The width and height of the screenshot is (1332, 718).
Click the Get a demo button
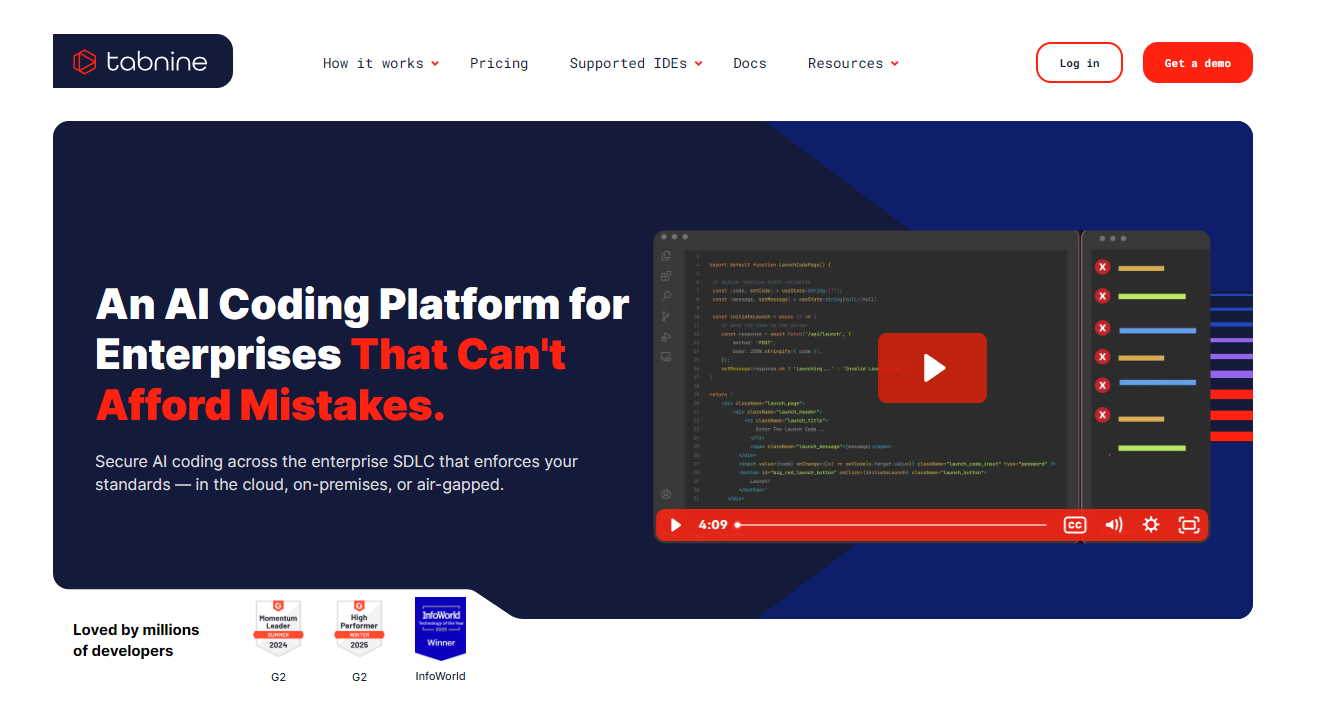point(1198,62)
